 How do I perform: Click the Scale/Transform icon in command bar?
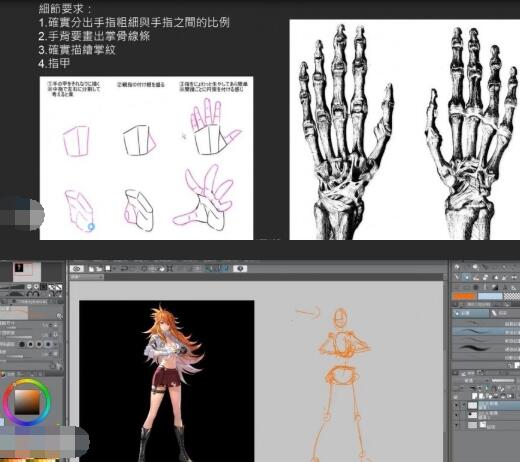(x=170, y=268)
